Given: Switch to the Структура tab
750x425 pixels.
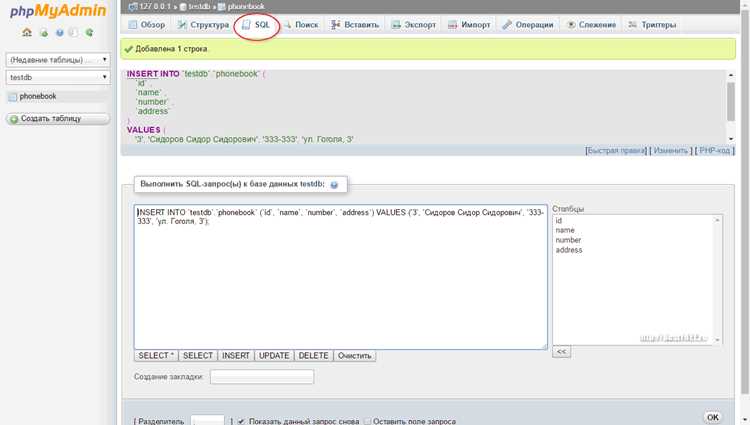Looking at the screenshot, I should 203,24.
